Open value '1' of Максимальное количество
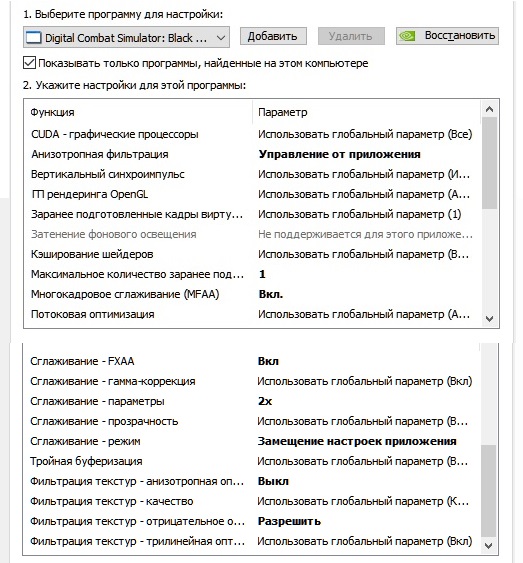The width and height of the screenshot is (523, 563). tap(262, 274)
